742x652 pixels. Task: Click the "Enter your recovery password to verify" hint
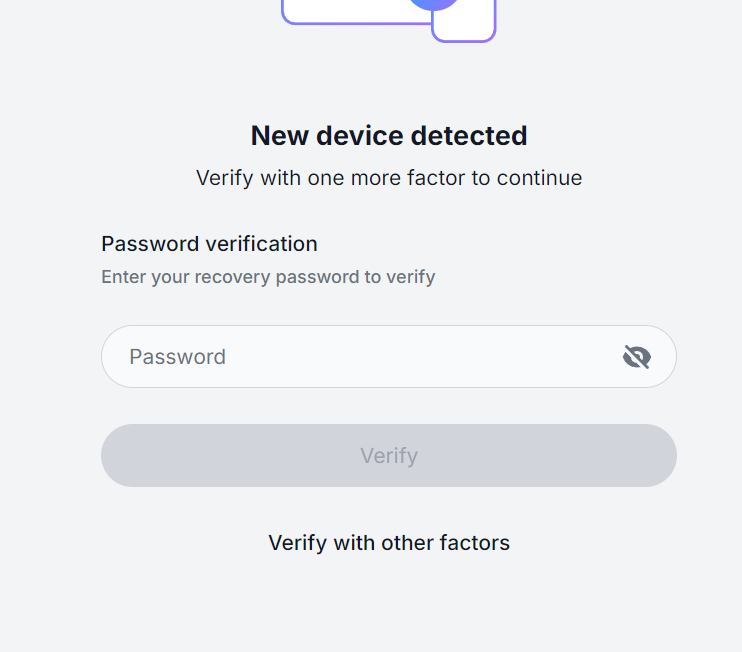[268, 277]
